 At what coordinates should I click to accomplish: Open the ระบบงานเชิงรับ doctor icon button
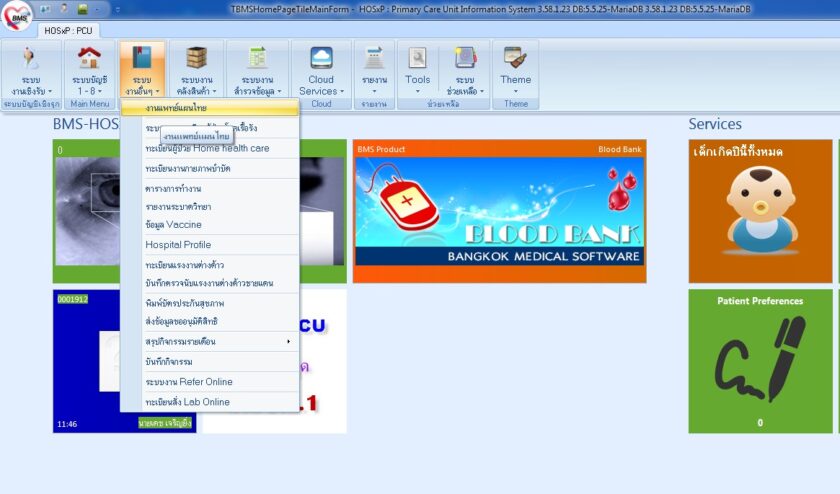pos(31,71)
